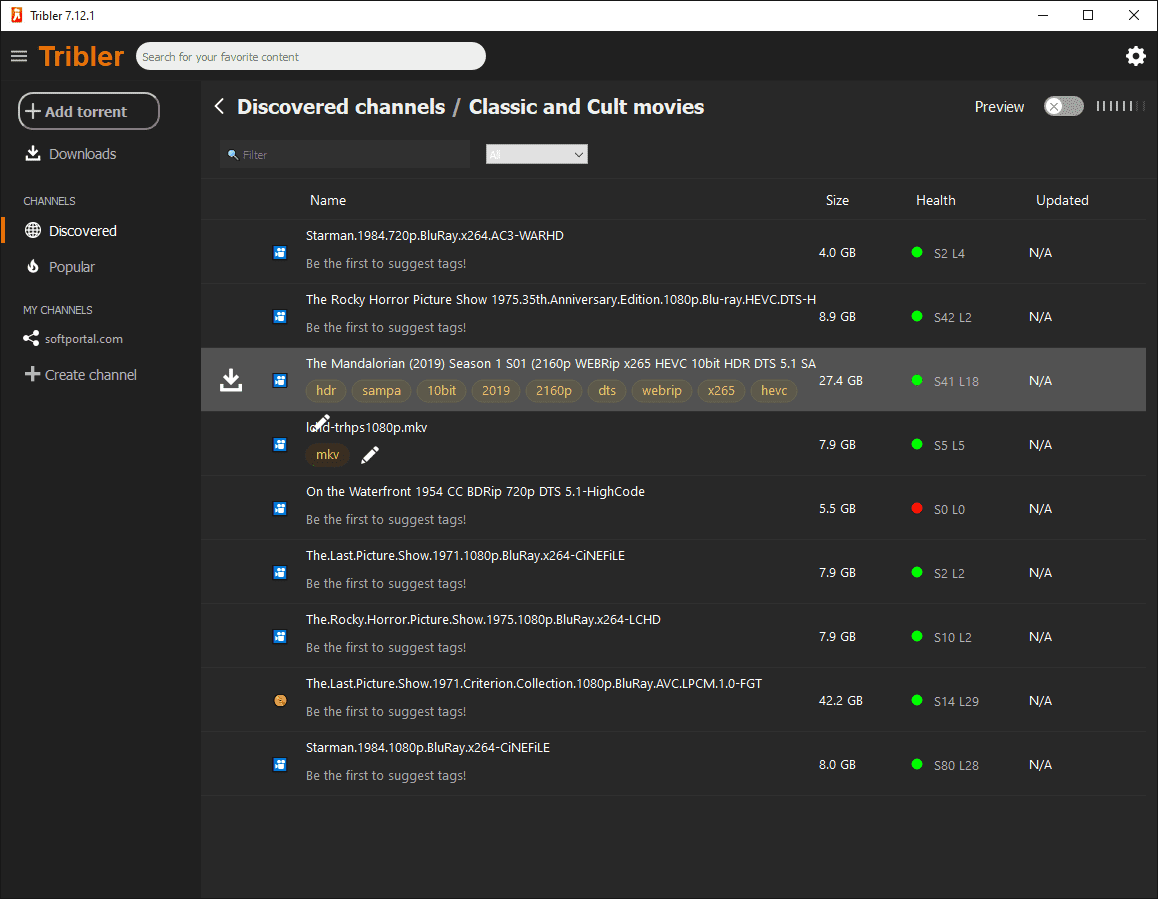Select the 2160p tag

[x=554, y=391]
